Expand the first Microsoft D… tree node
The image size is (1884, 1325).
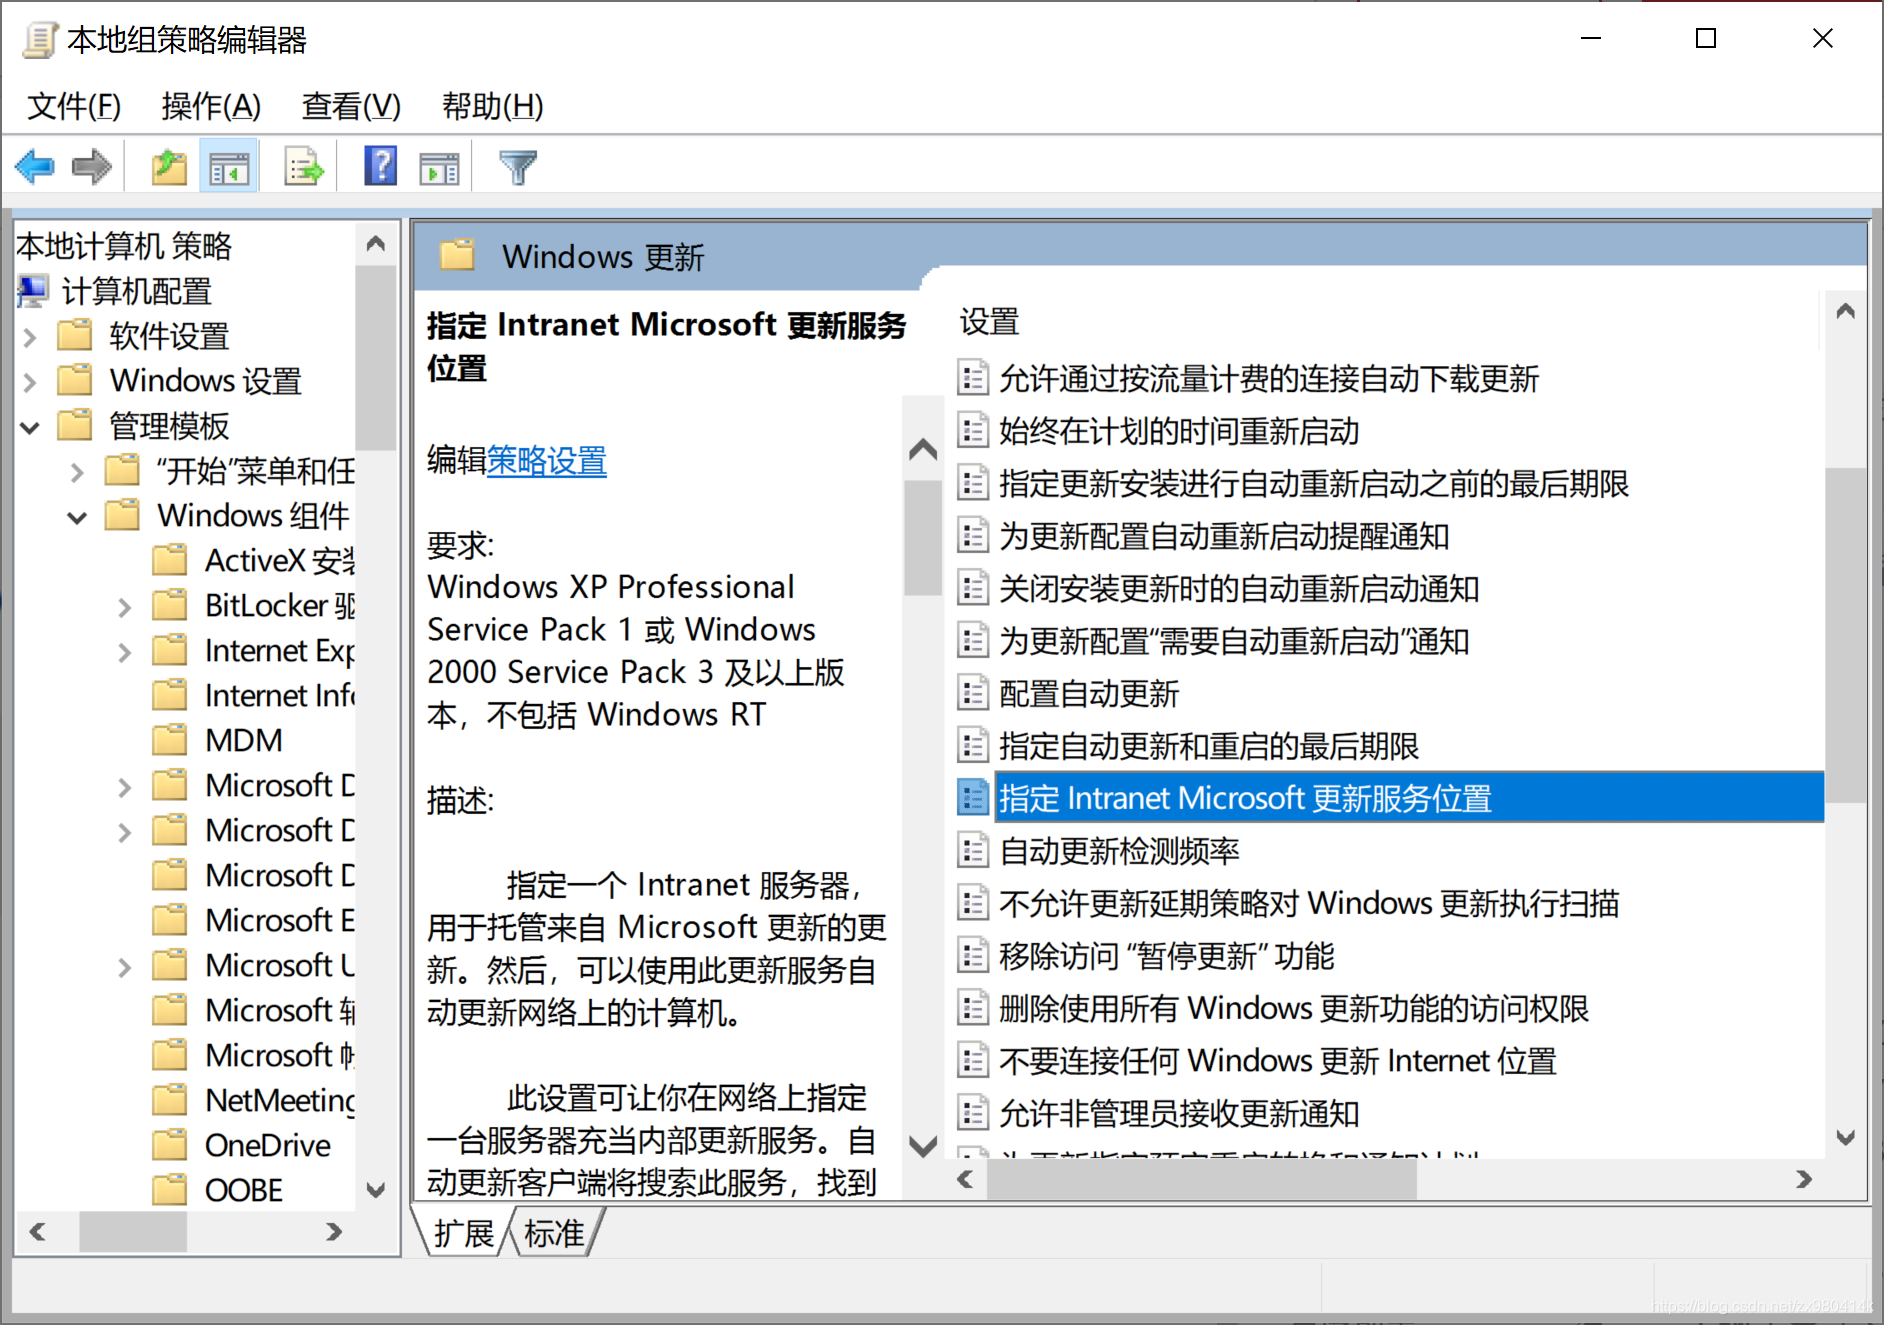click(124, 787)
